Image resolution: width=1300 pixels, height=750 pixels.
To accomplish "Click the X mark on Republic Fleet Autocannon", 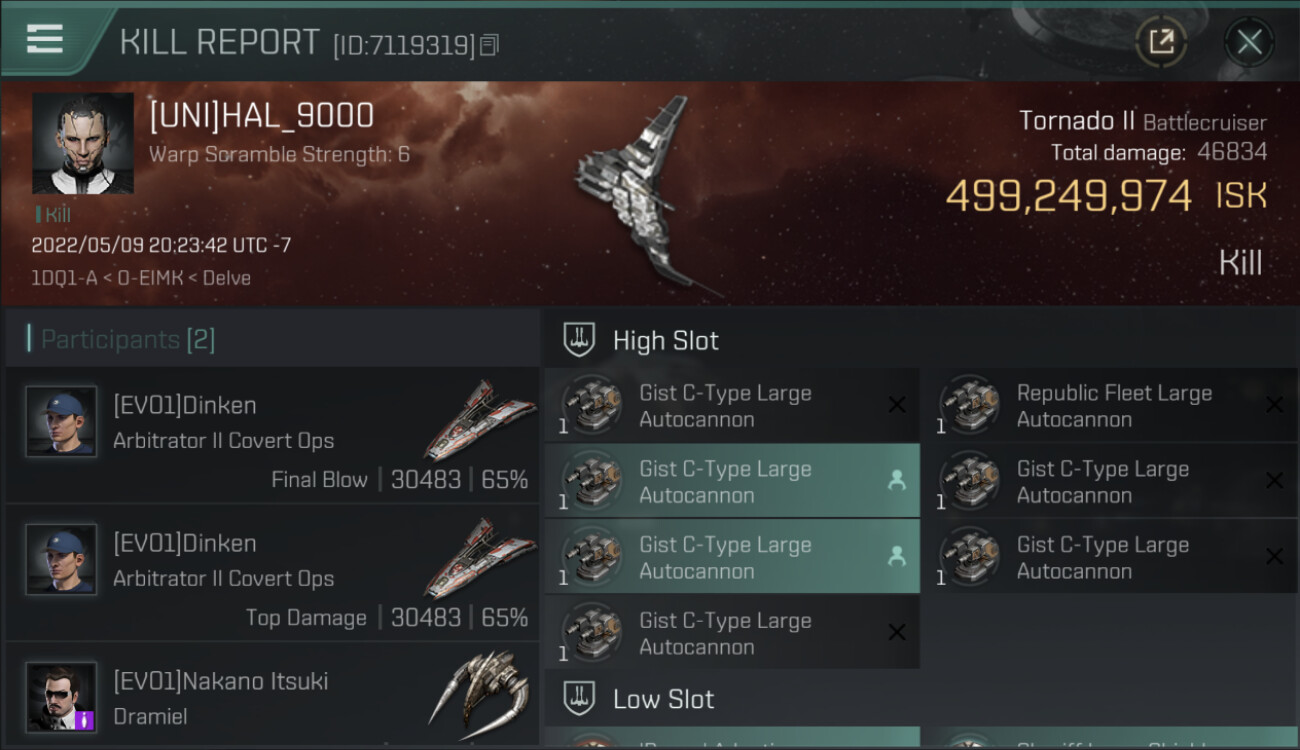I will click(x=1274, y=405).
